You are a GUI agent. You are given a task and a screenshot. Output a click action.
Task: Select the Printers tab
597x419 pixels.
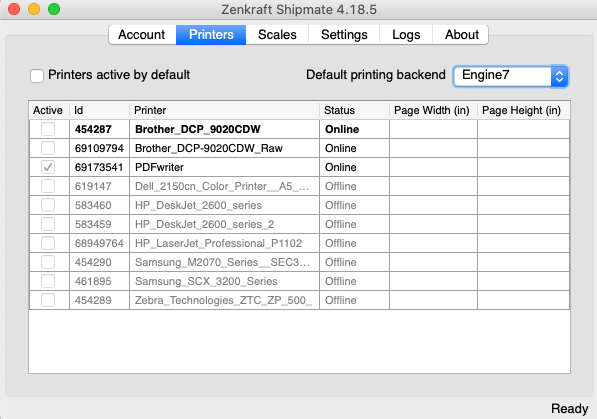click(211, 35)
